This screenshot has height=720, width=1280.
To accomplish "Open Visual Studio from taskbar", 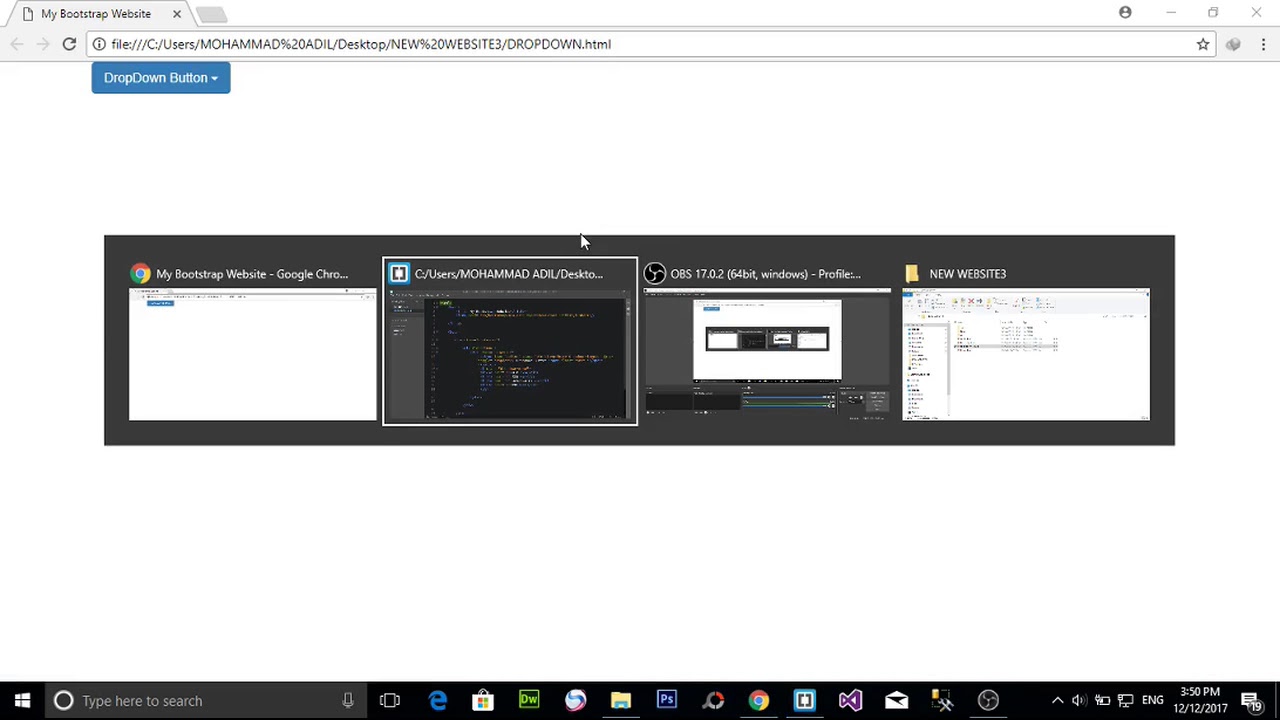I will tap(850, 700).
